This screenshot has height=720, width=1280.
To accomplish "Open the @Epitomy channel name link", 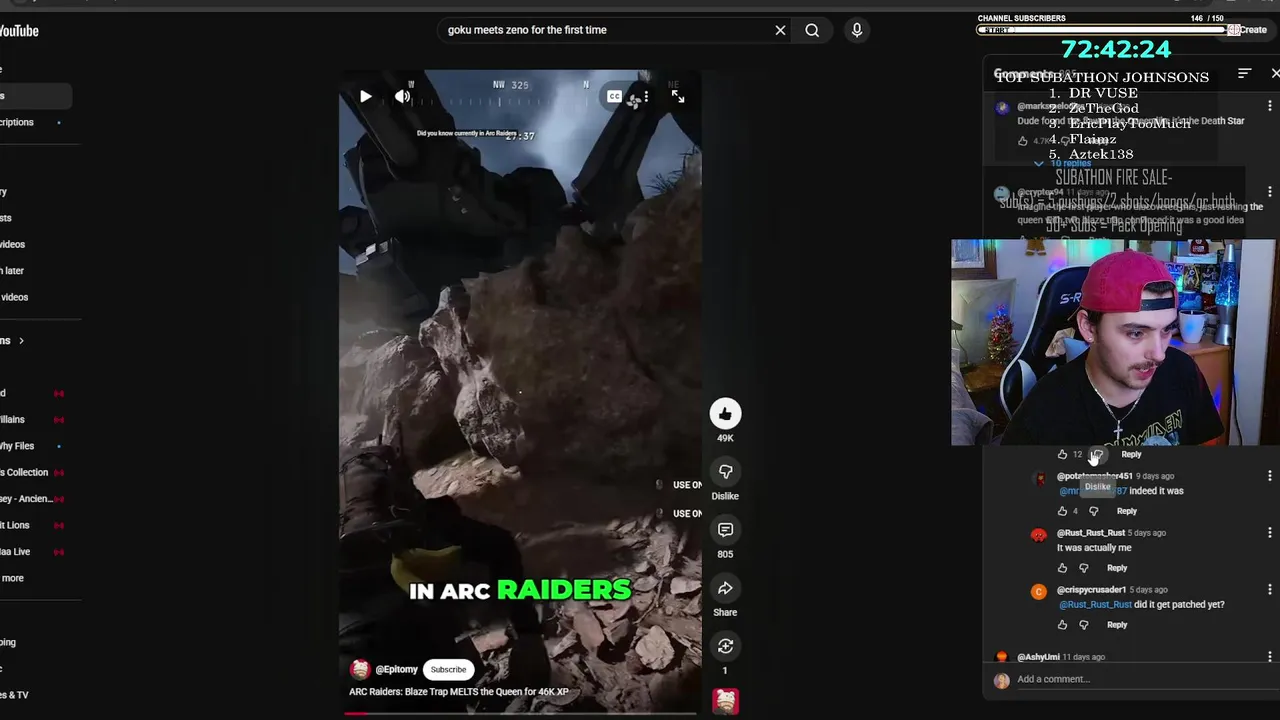I will pyautogui.click(x=397, y=669).
